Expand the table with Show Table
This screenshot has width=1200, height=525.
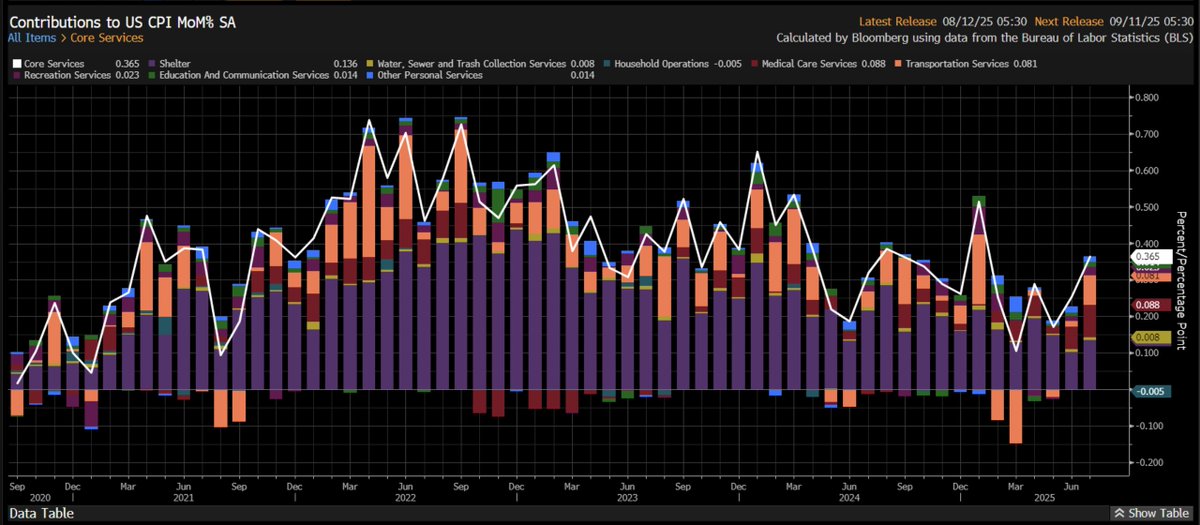(1152, 513)
